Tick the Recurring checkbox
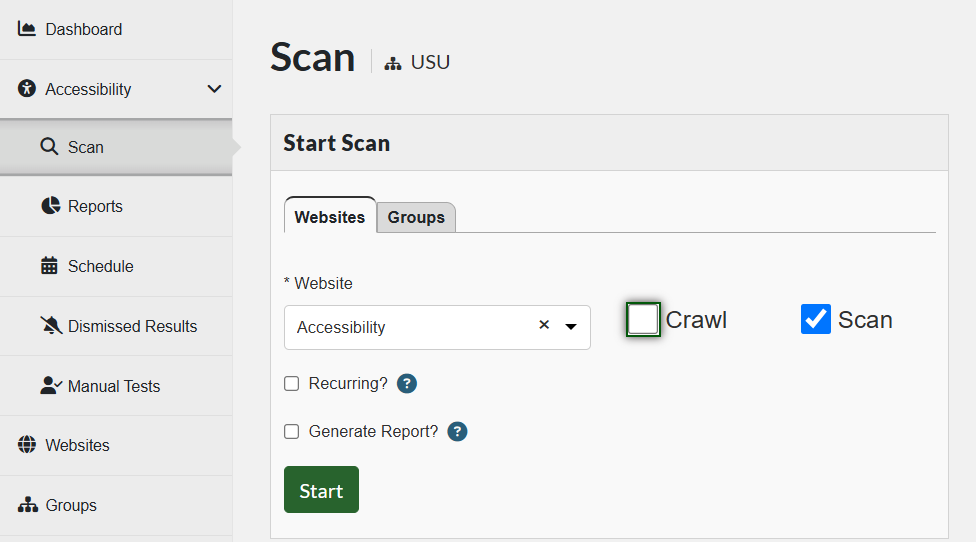Image resolution: width=976 pixels, height=542 pixels. click(291, 383)
